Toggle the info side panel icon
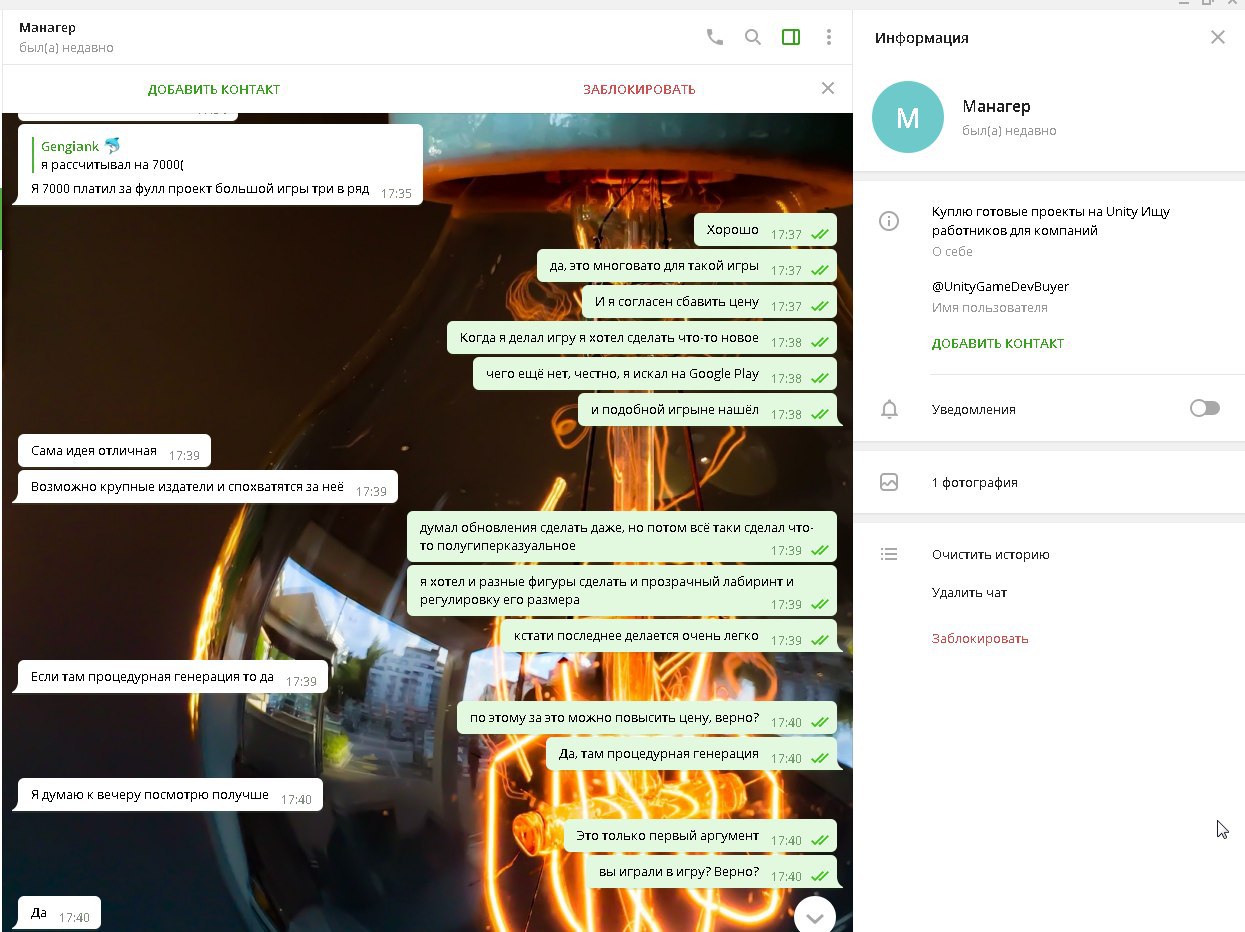This screenshot has width=1245, height=932. [791, 37]
